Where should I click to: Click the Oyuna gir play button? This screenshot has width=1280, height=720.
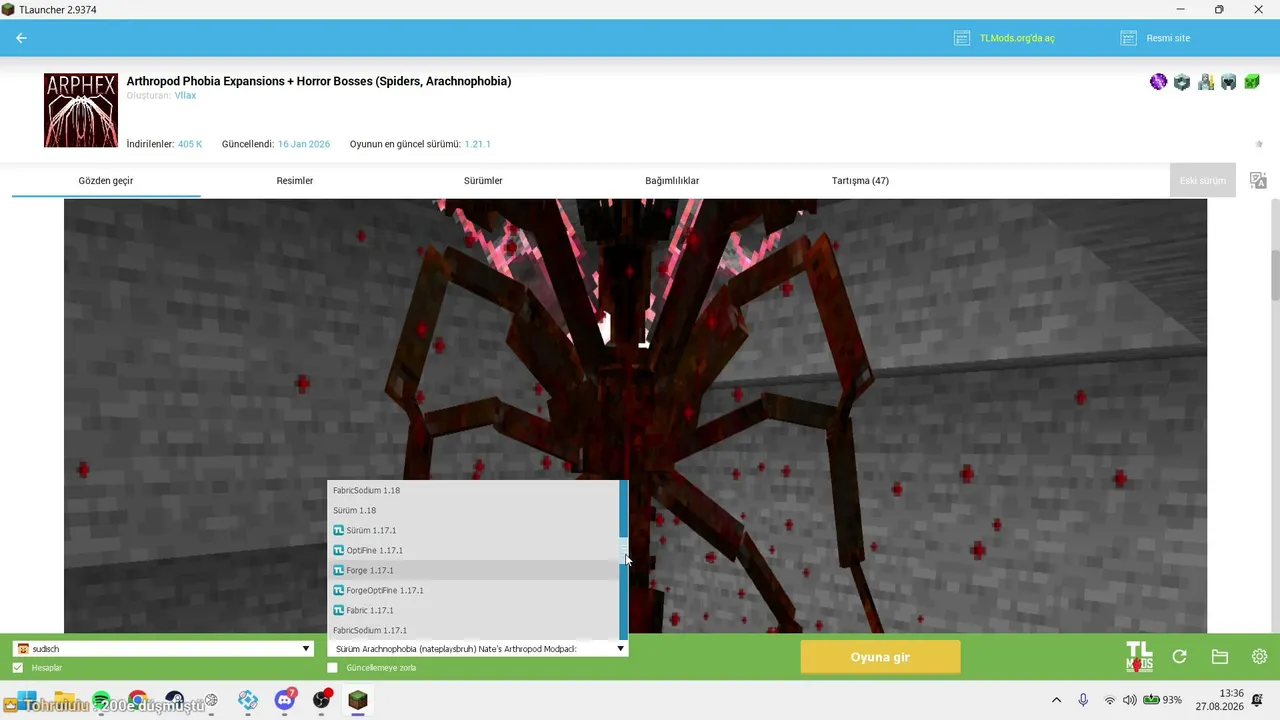click(880, 657)
